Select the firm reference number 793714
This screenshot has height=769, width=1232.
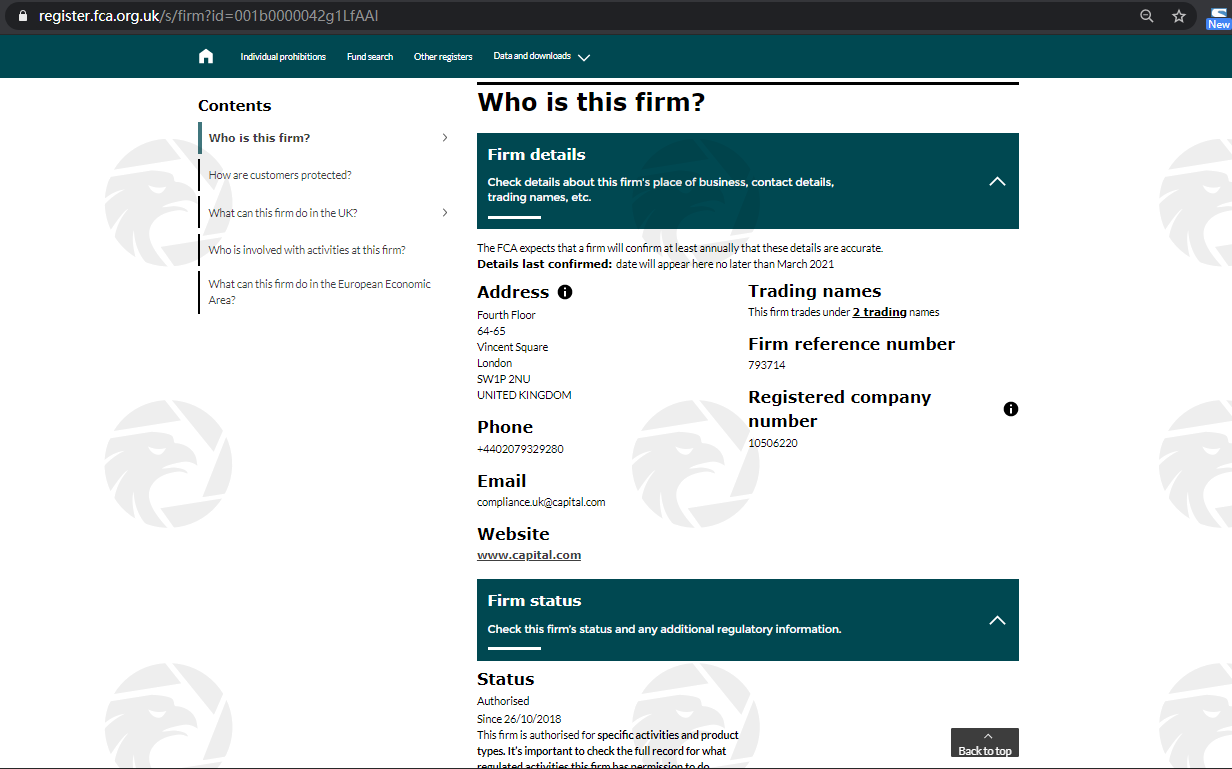click(x=767, y=365)
